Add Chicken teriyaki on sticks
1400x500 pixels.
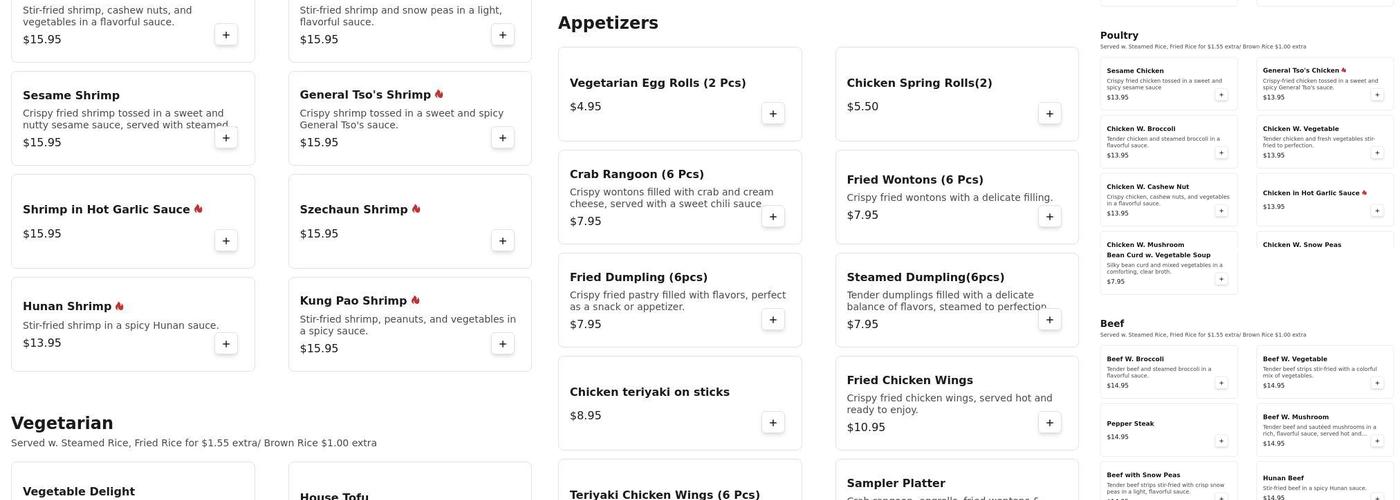coord(773,423)
